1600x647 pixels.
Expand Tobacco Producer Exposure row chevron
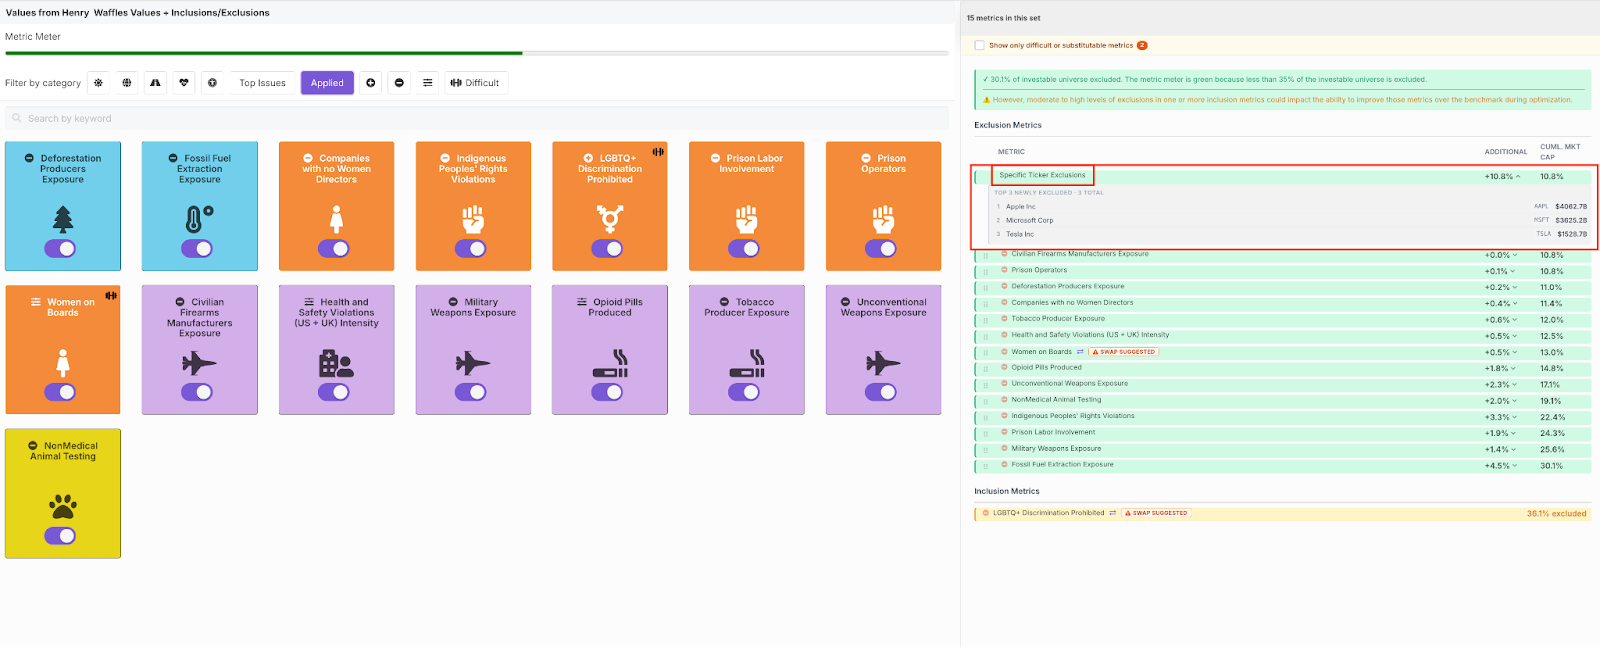[x=1513, y=320]
